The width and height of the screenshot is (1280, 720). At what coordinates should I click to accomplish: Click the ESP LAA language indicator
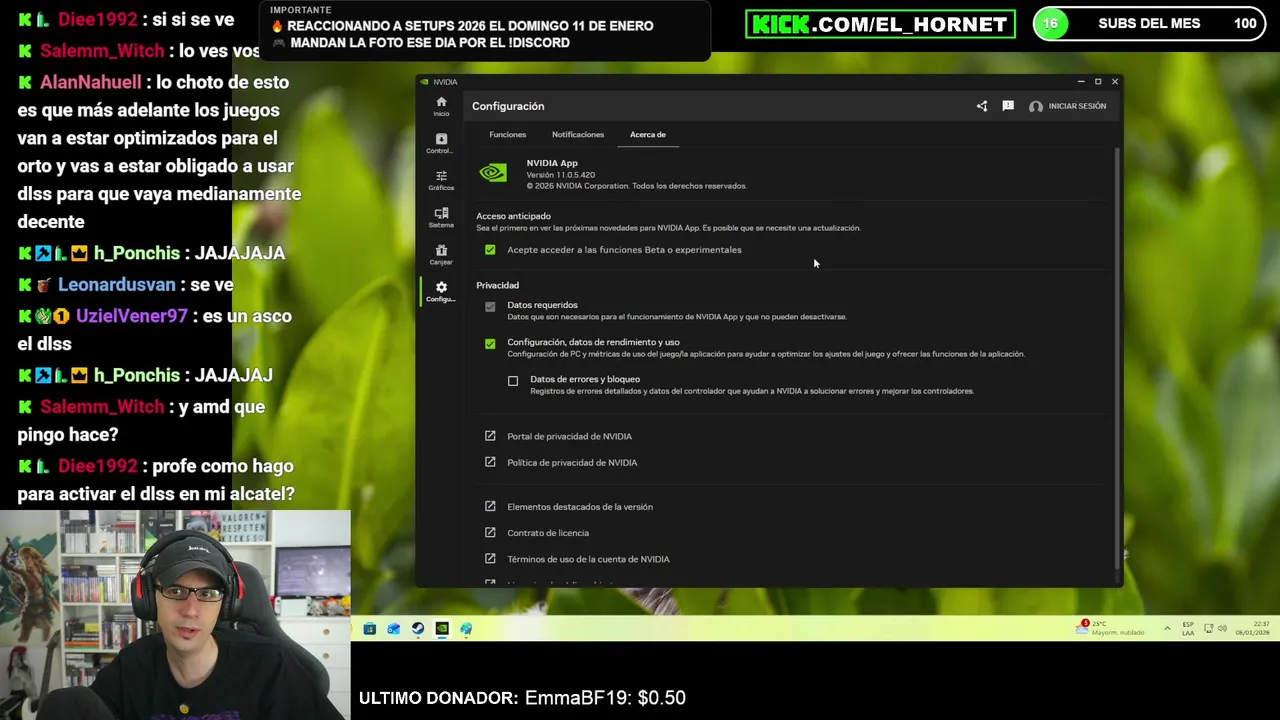[1188, 629]
